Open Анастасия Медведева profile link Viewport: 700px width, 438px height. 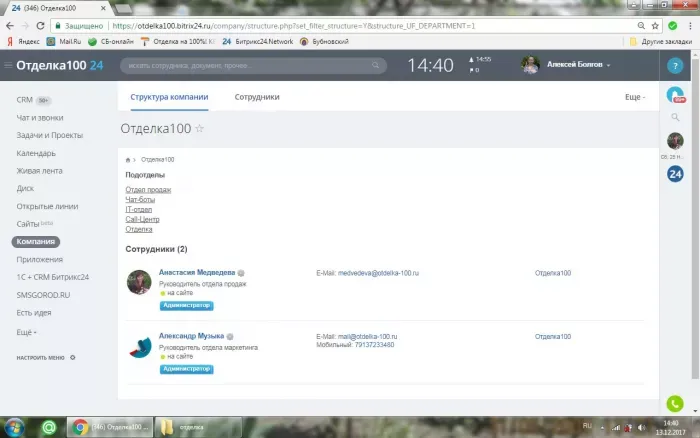197,272
